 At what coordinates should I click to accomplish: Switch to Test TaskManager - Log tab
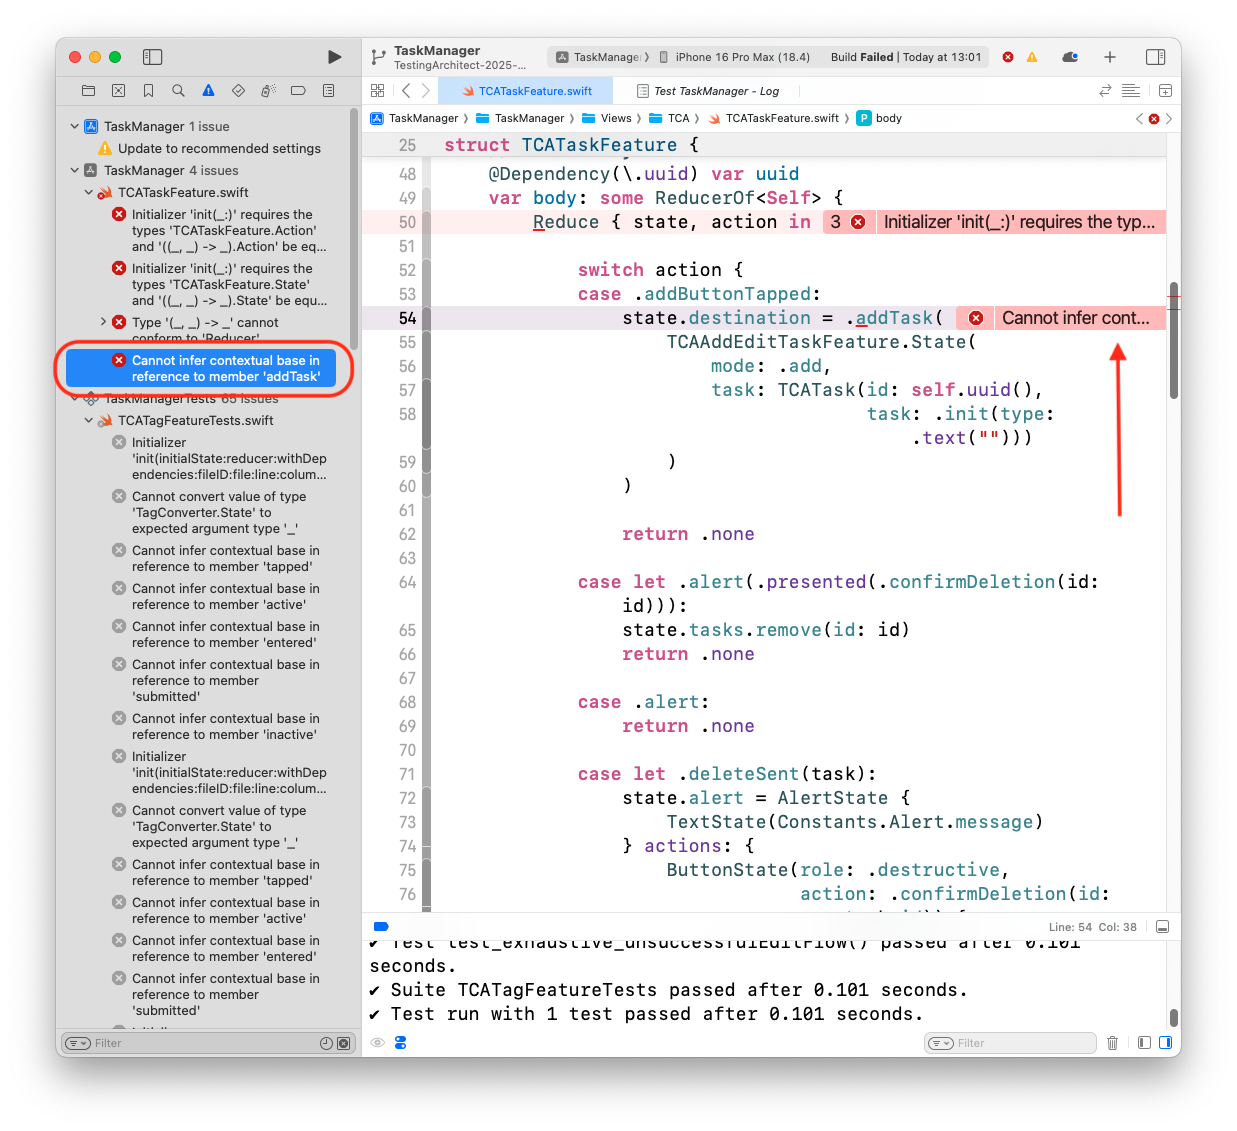pyautogui.click(x=715, y=91)
